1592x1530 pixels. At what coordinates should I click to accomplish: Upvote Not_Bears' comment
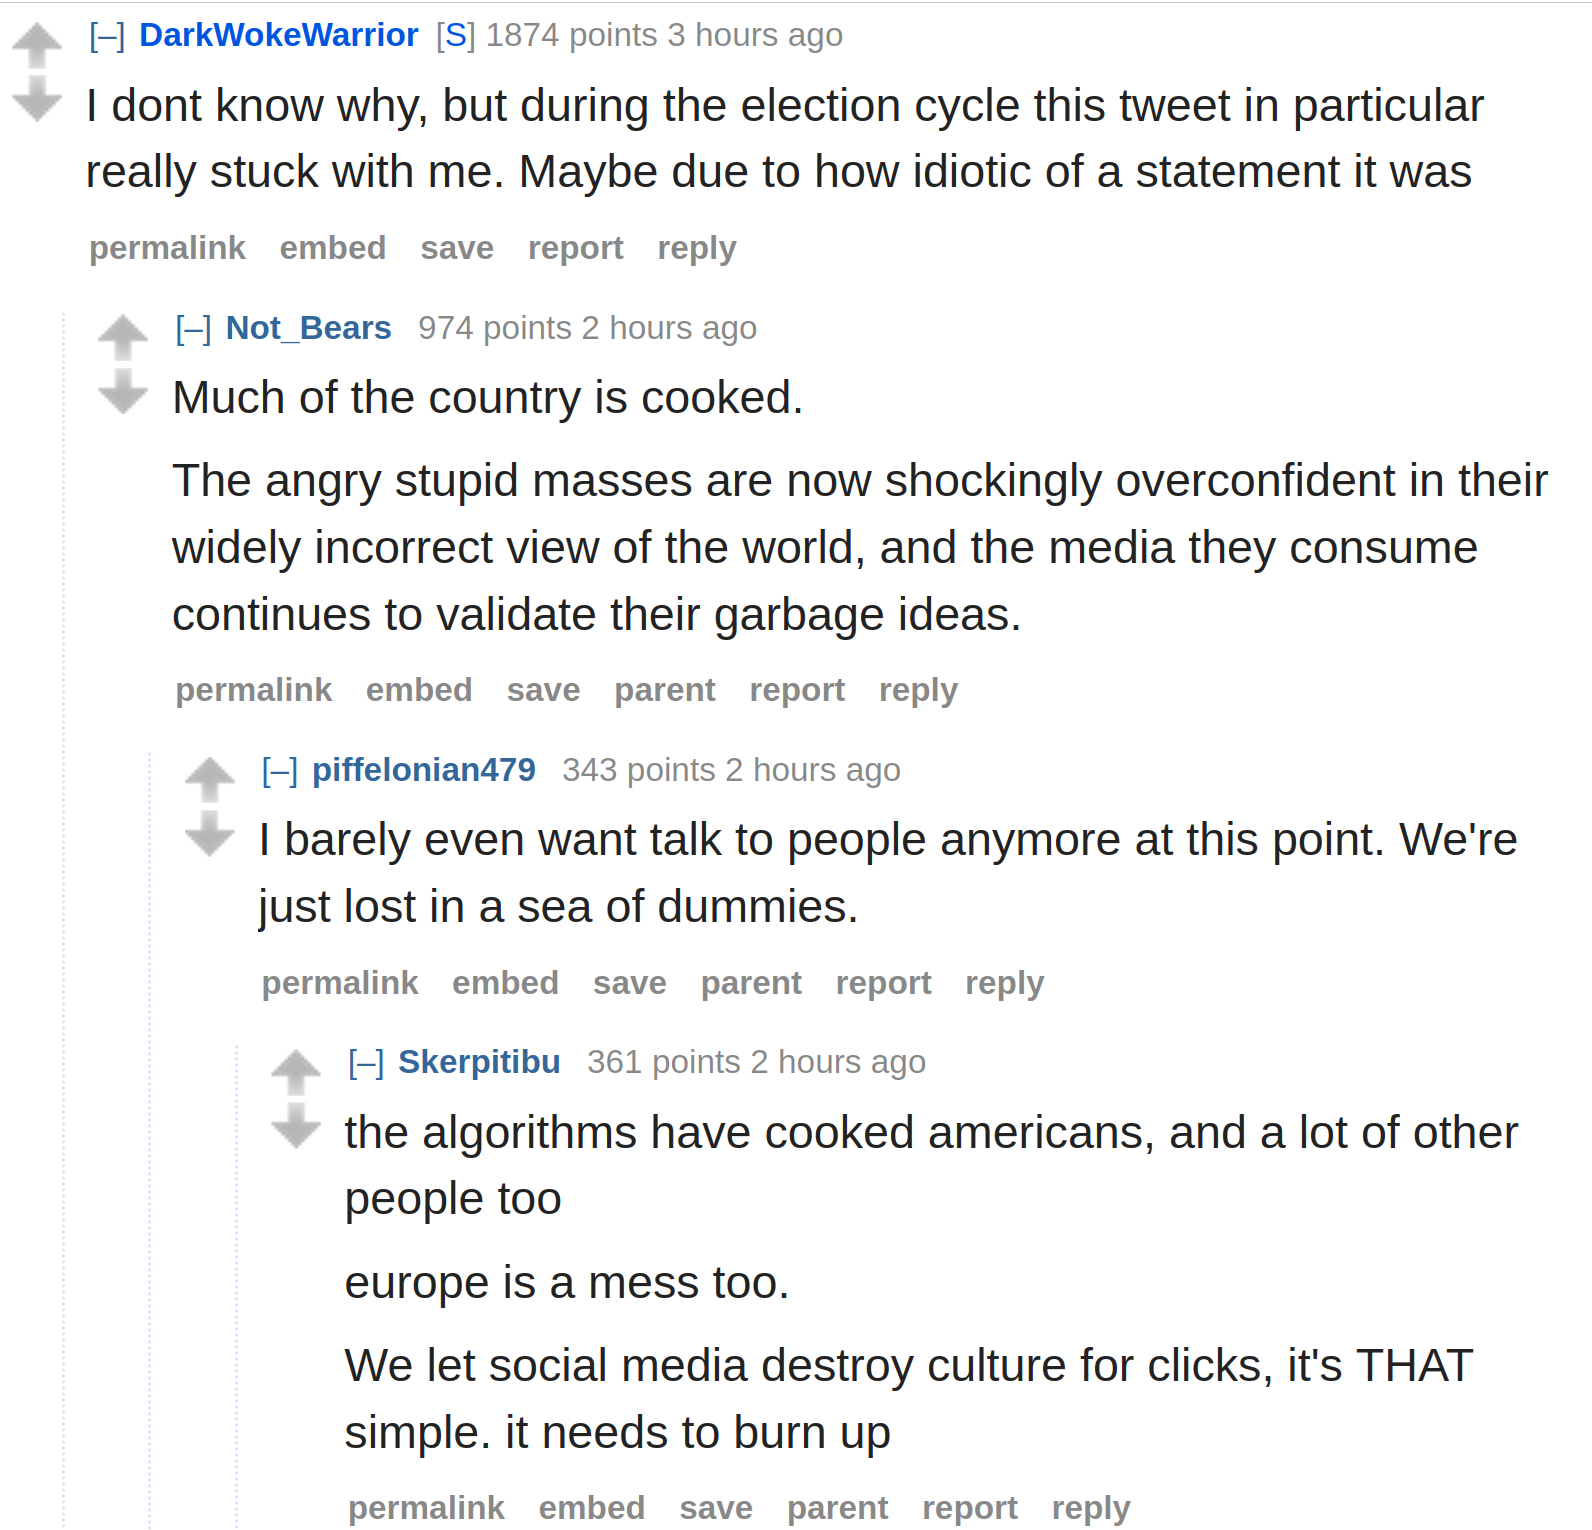123,338
